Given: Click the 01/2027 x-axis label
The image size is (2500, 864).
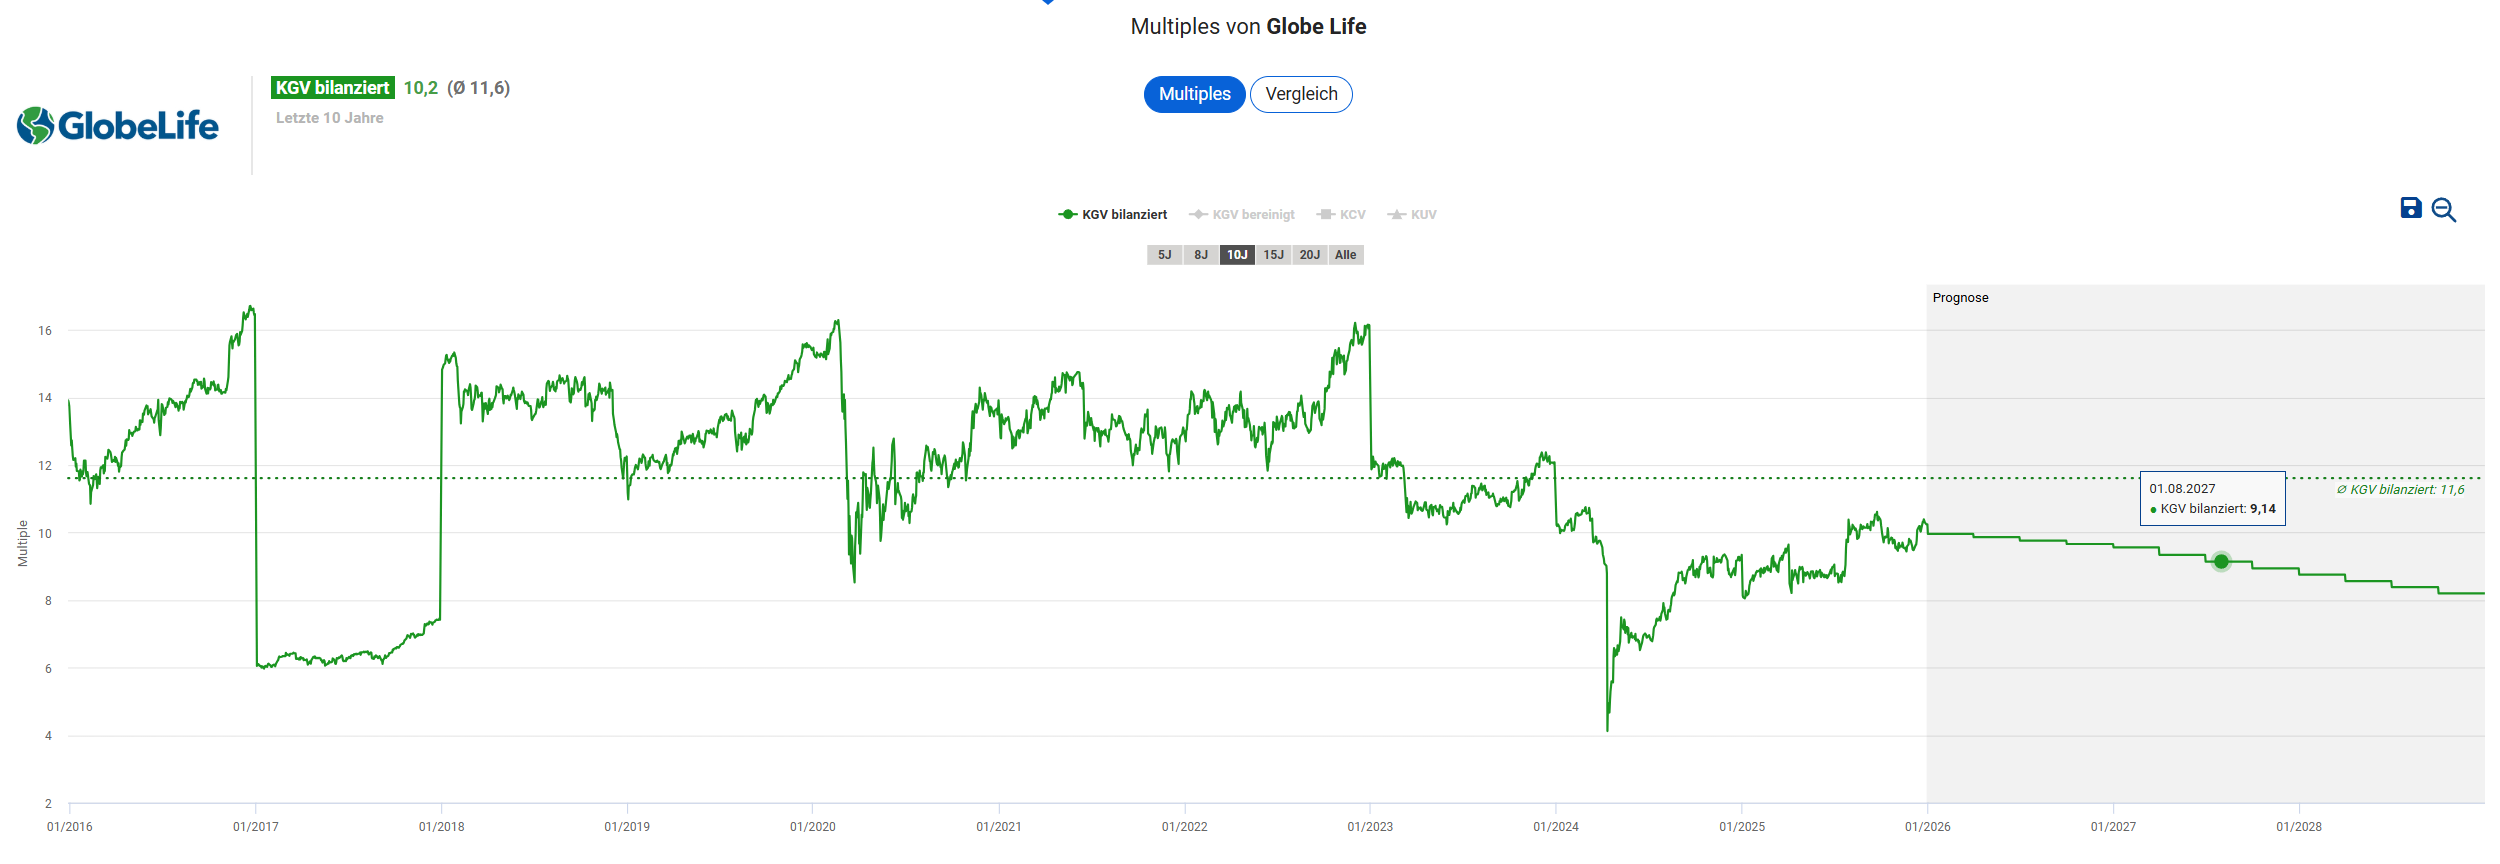Looking at the screenshot, I should click(x=2113, y=827).
